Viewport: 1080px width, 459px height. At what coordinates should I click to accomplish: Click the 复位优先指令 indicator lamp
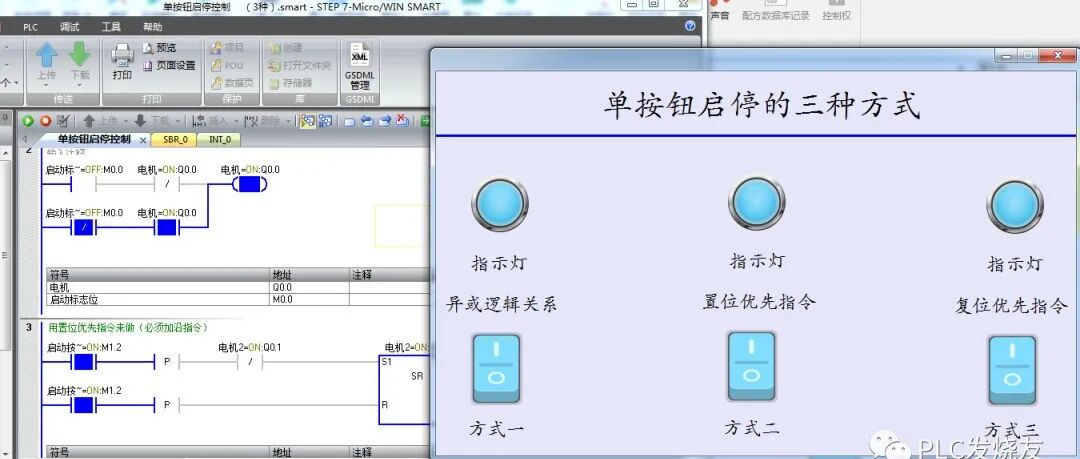1015,206
